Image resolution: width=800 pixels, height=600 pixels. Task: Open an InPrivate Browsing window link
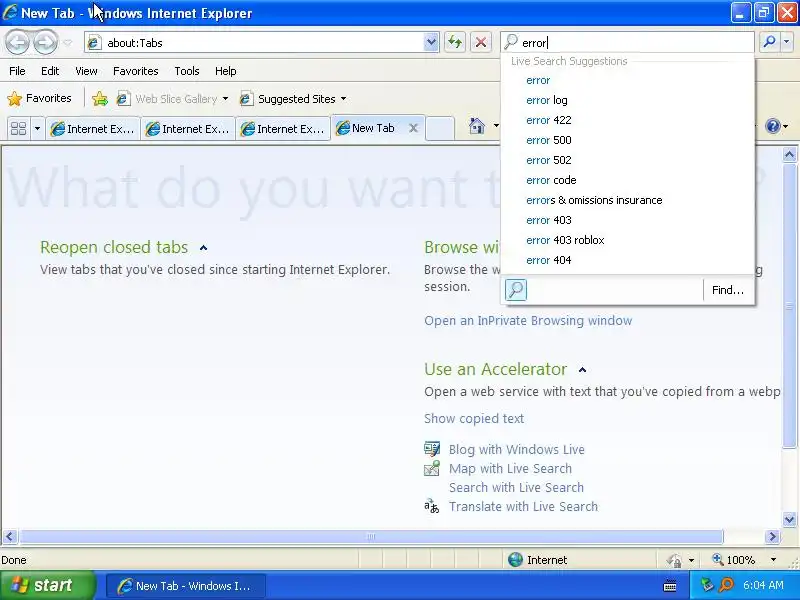[528, 320]
